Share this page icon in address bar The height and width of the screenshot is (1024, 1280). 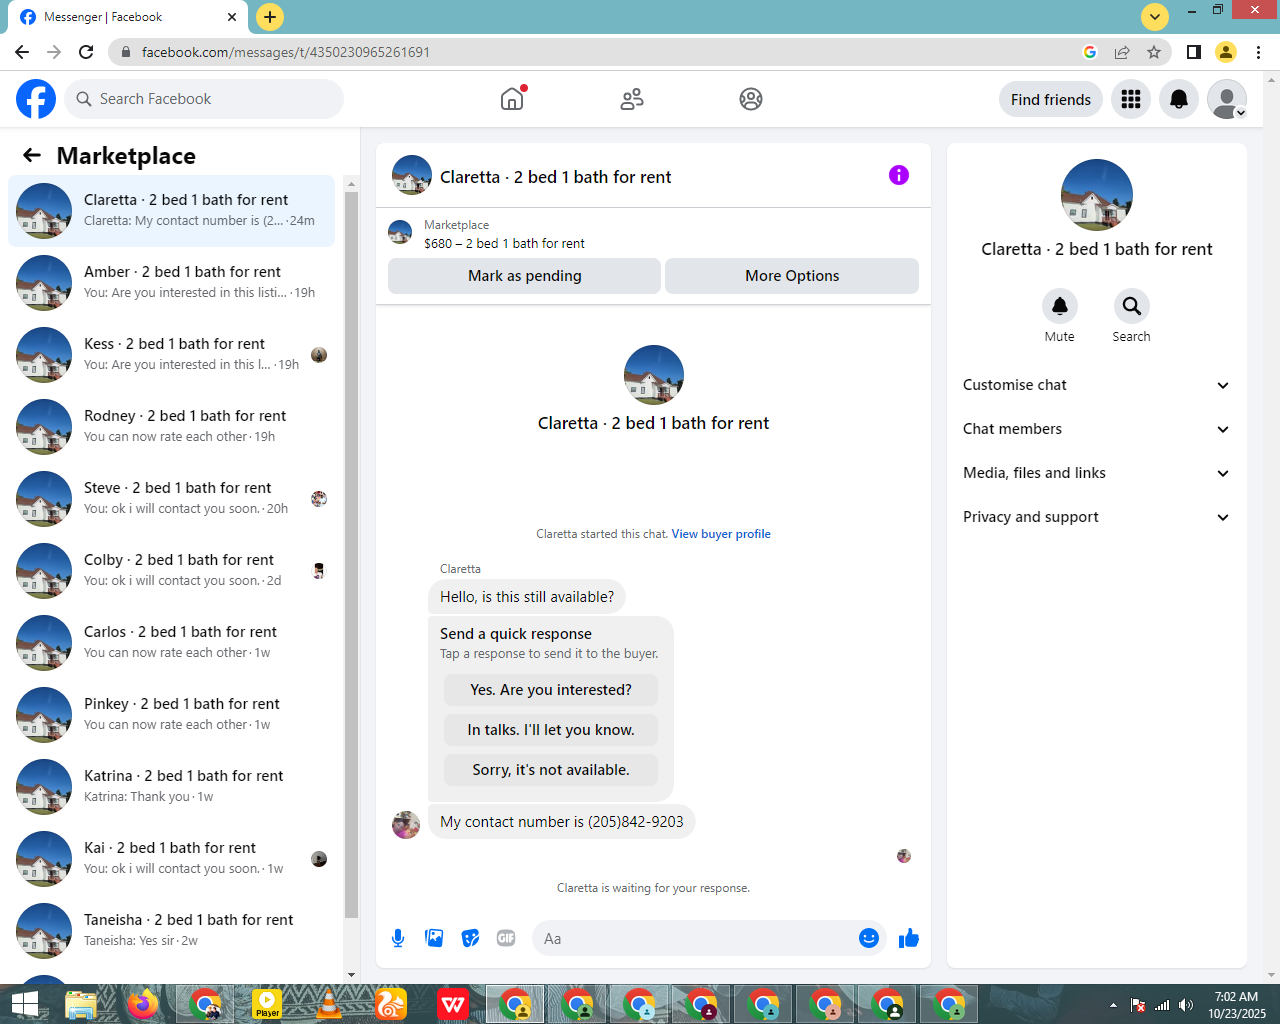point(1122,52)
